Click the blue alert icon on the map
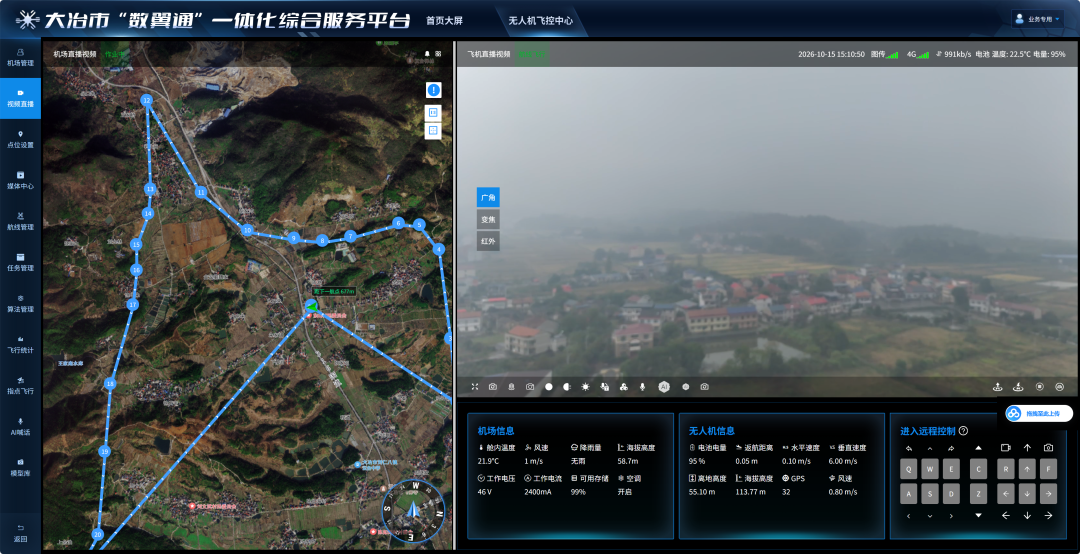Screen dimensions: 1080x554 [433, 90]
